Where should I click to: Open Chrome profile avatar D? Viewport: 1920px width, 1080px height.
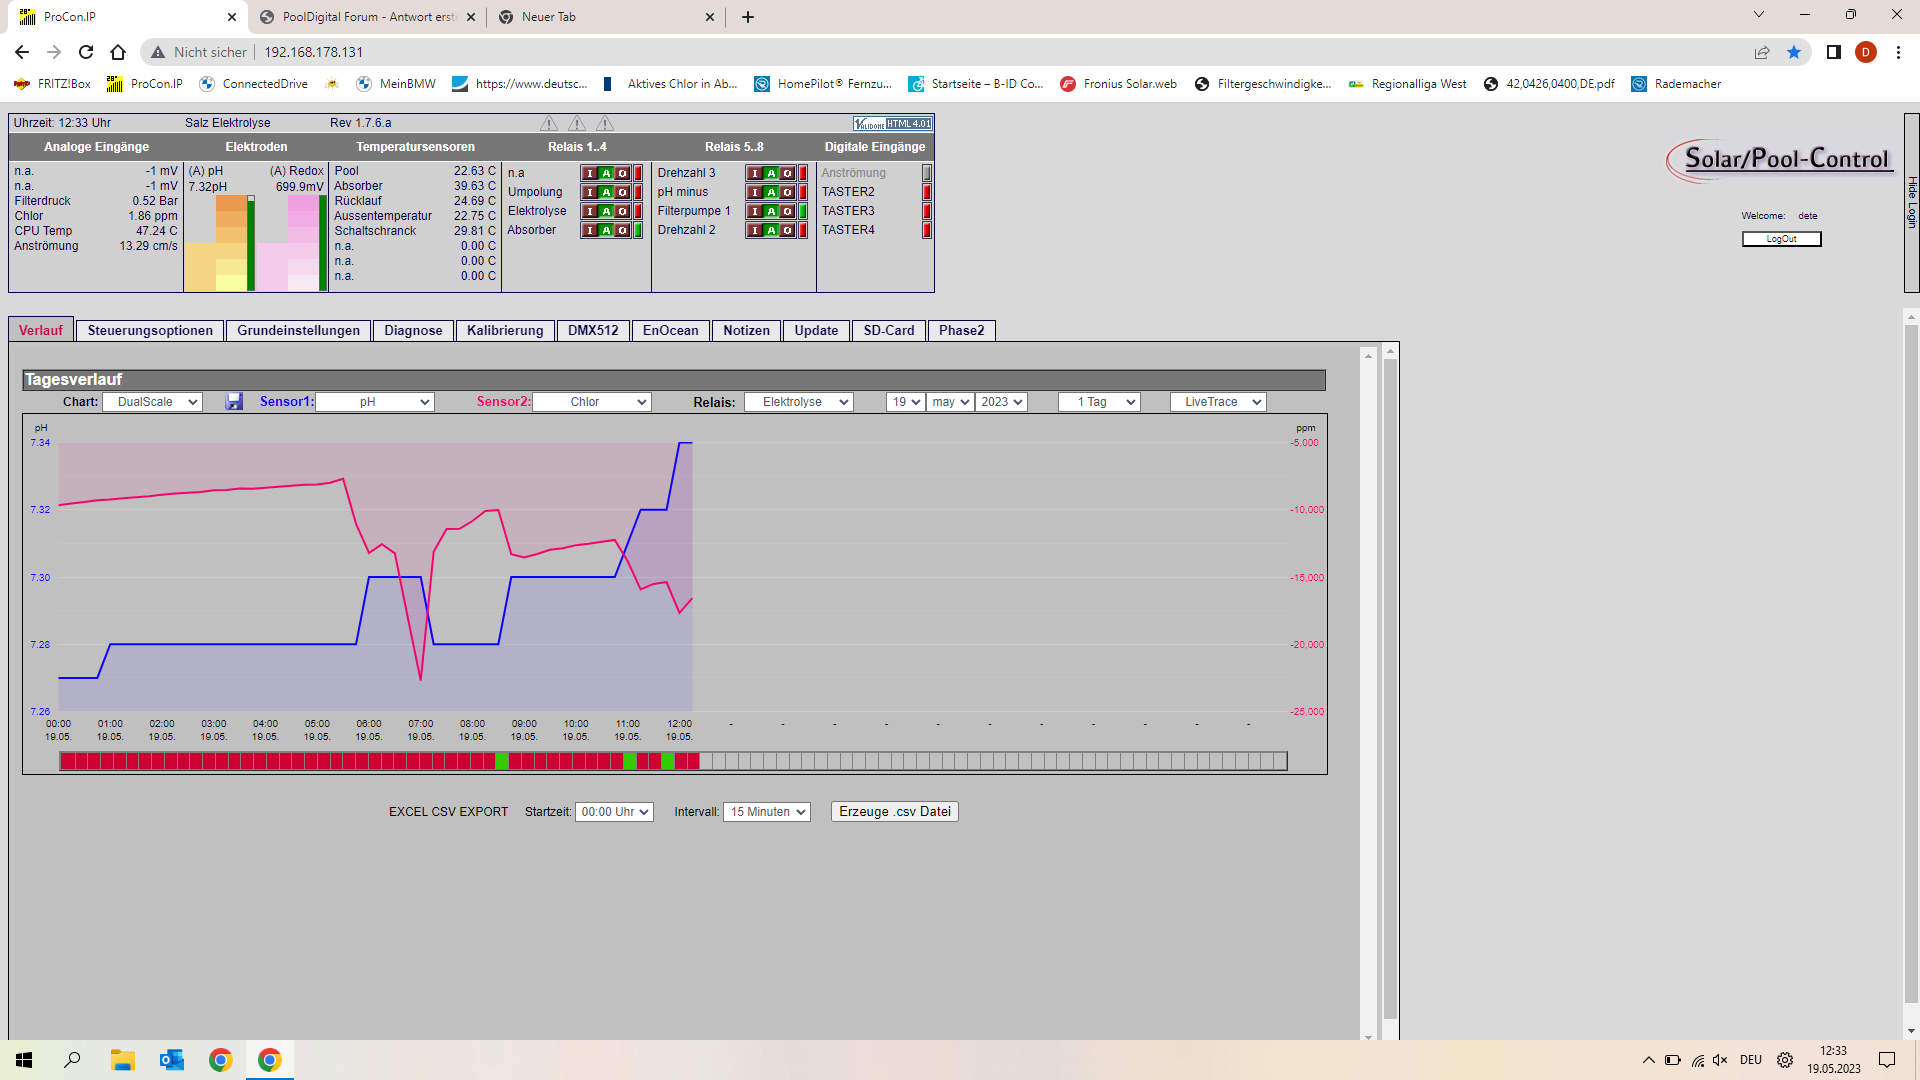point(1866,52)
